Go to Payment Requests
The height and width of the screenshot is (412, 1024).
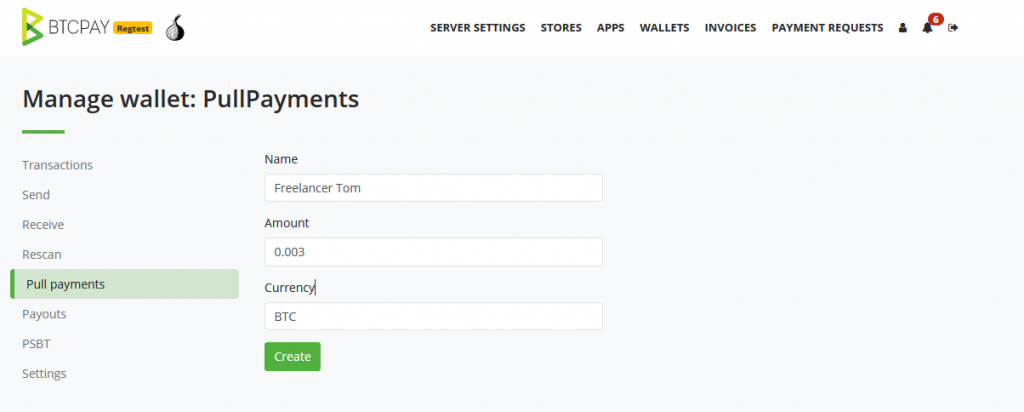click(x=827, y=28)
